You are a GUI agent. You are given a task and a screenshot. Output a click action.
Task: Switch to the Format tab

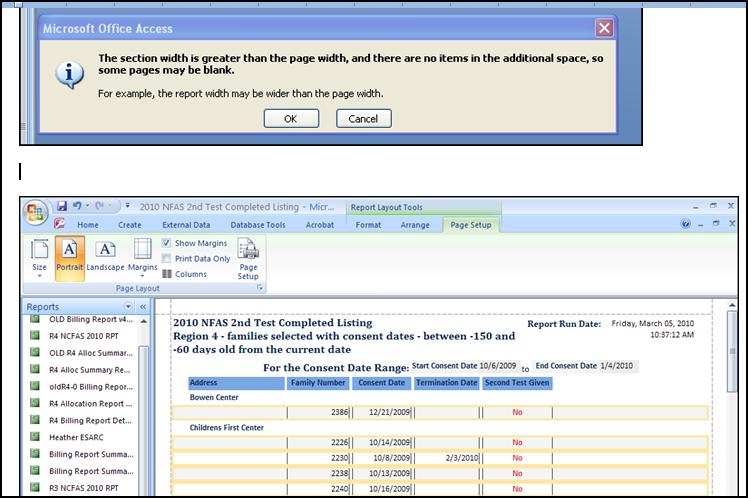click(x=368, y=225)
